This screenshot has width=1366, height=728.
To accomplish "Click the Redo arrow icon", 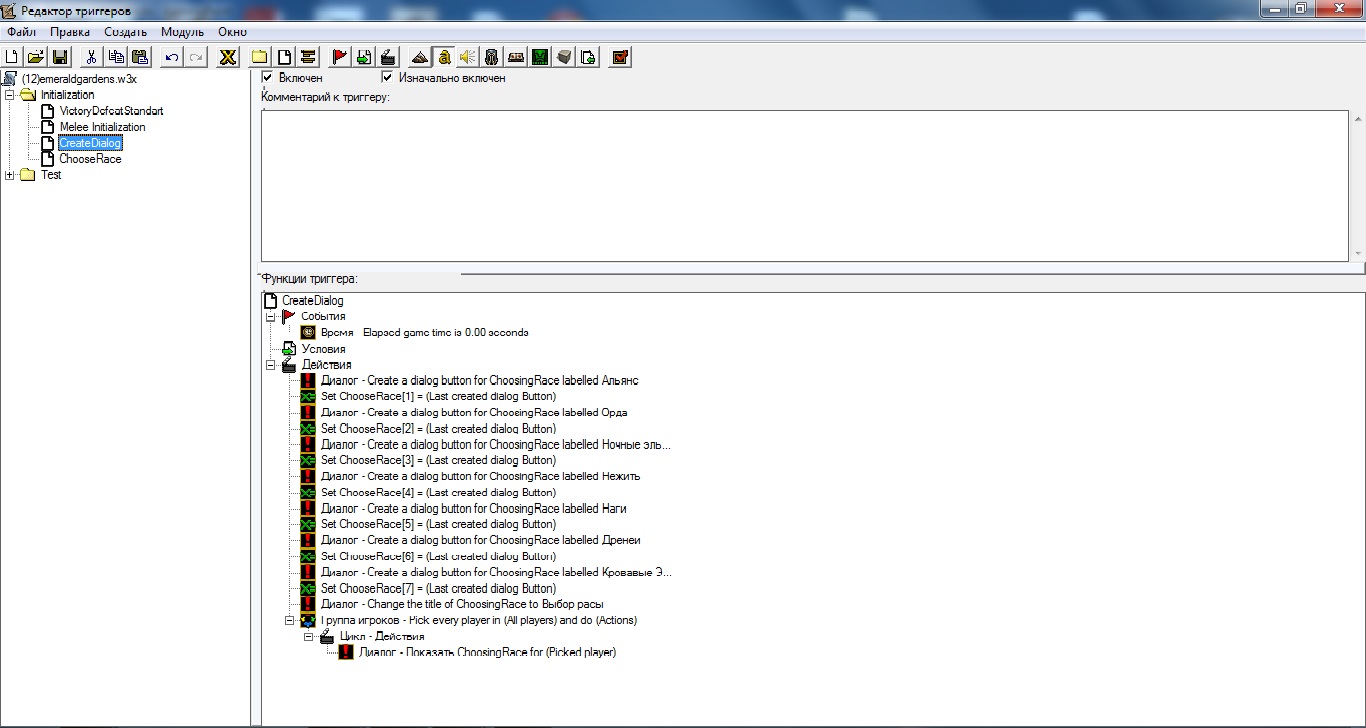I will [196, 57].
